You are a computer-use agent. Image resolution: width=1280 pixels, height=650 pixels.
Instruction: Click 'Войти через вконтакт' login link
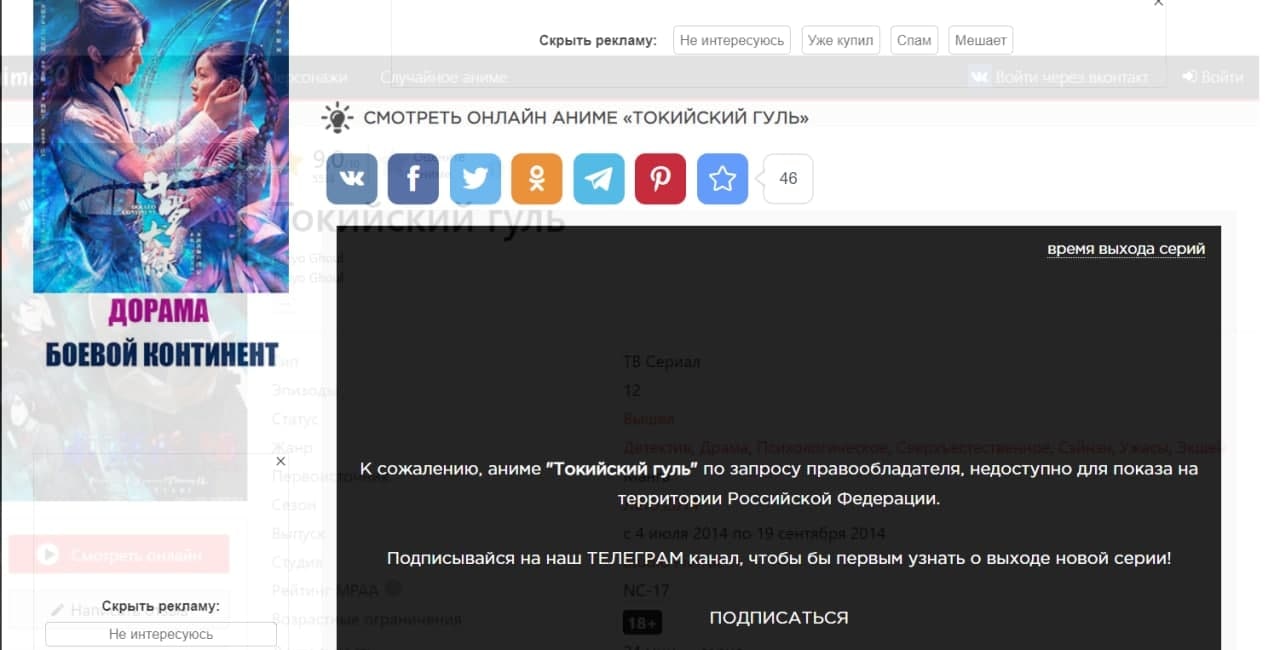[x=1059, y=77]
